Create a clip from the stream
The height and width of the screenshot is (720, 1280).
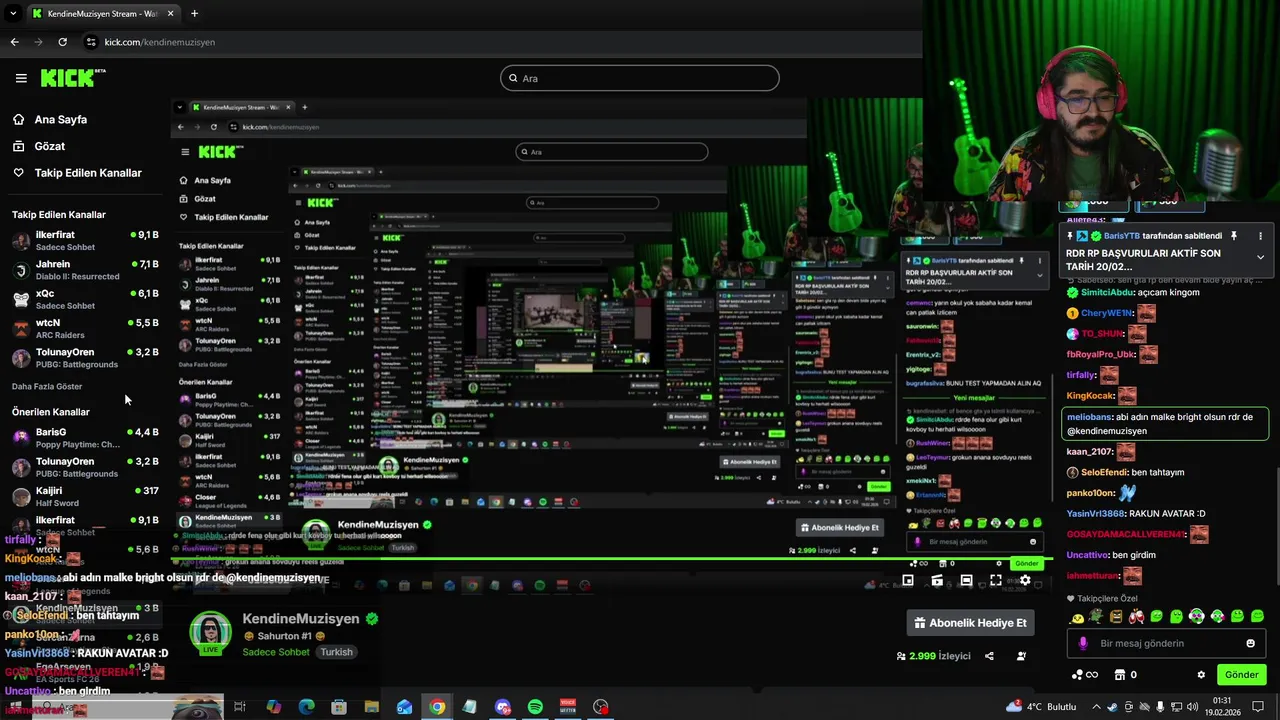[937, 580]
